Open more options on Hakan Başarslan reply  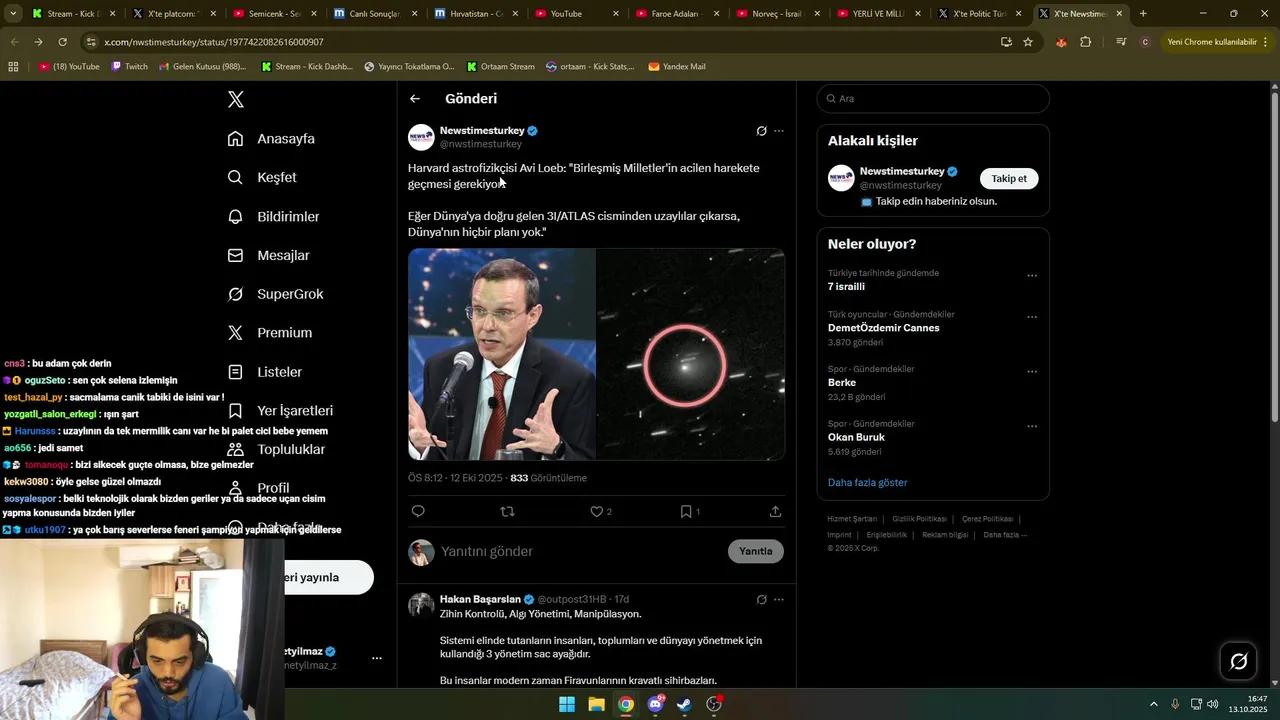tap(779, 600)
